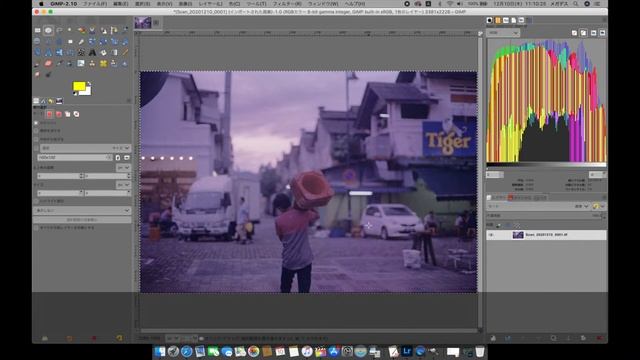The height and width of the screenshot is (360, 640).
Task: Select the Move tool
Action: (x=59, y=41)
